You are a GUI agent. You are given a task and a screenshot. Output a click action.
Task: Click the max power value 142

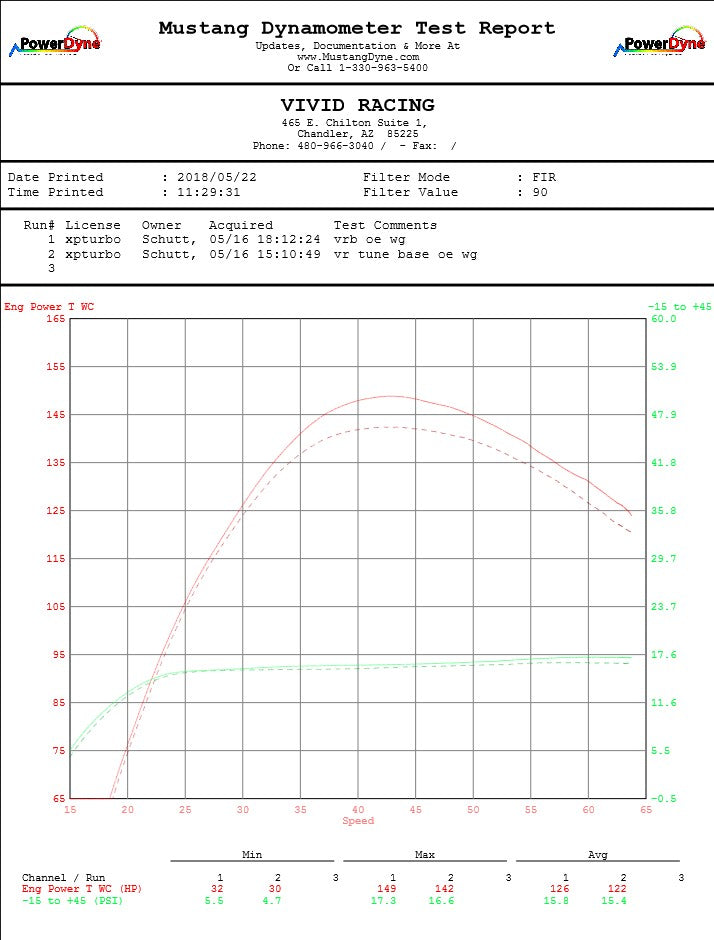(444, 889)
